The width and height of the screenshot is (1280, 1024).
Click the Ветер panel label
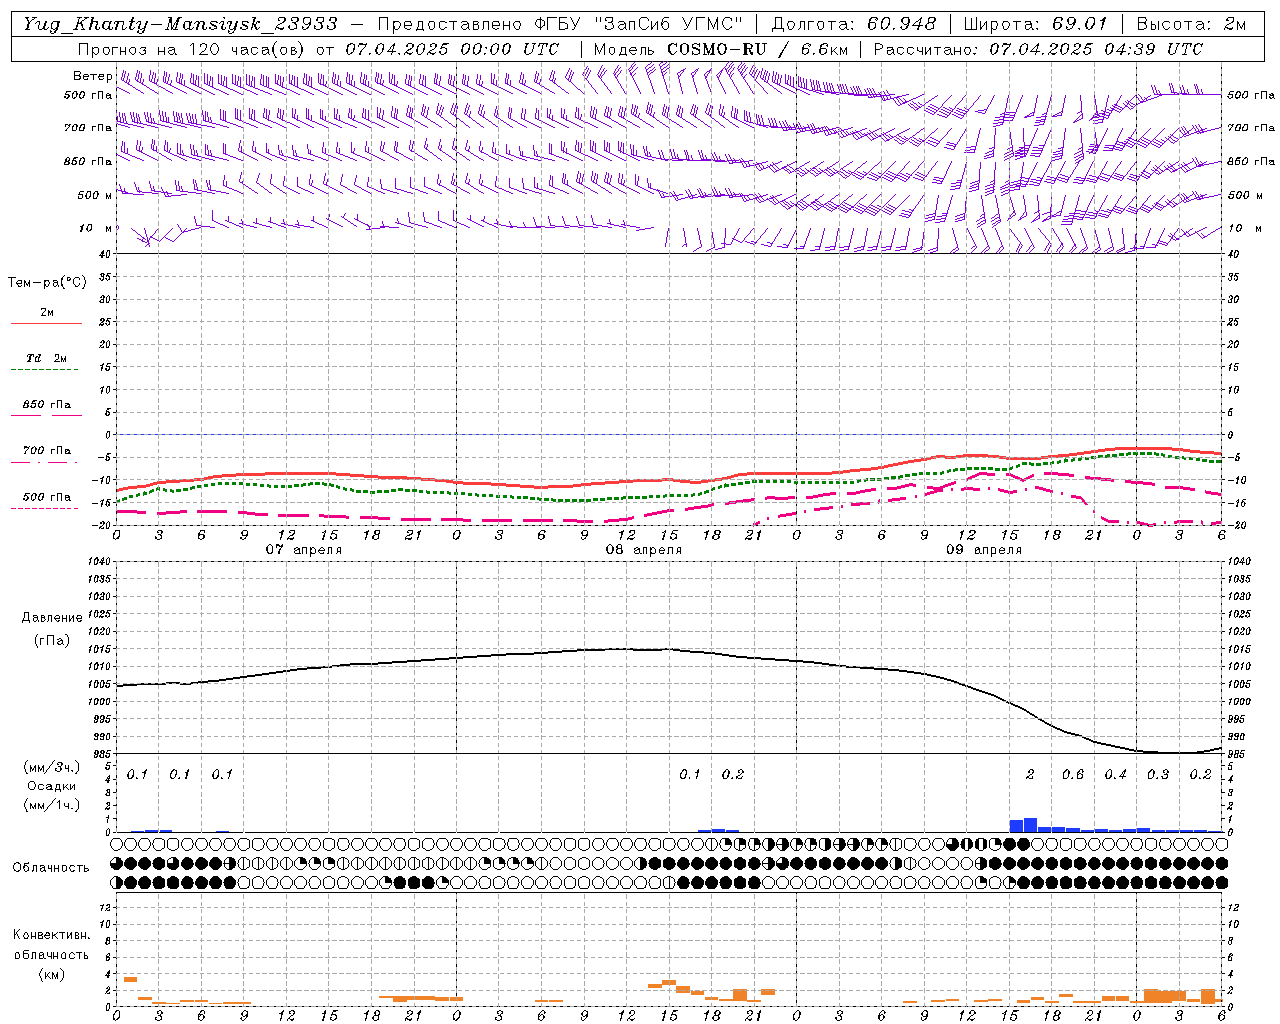click(92, 76)
